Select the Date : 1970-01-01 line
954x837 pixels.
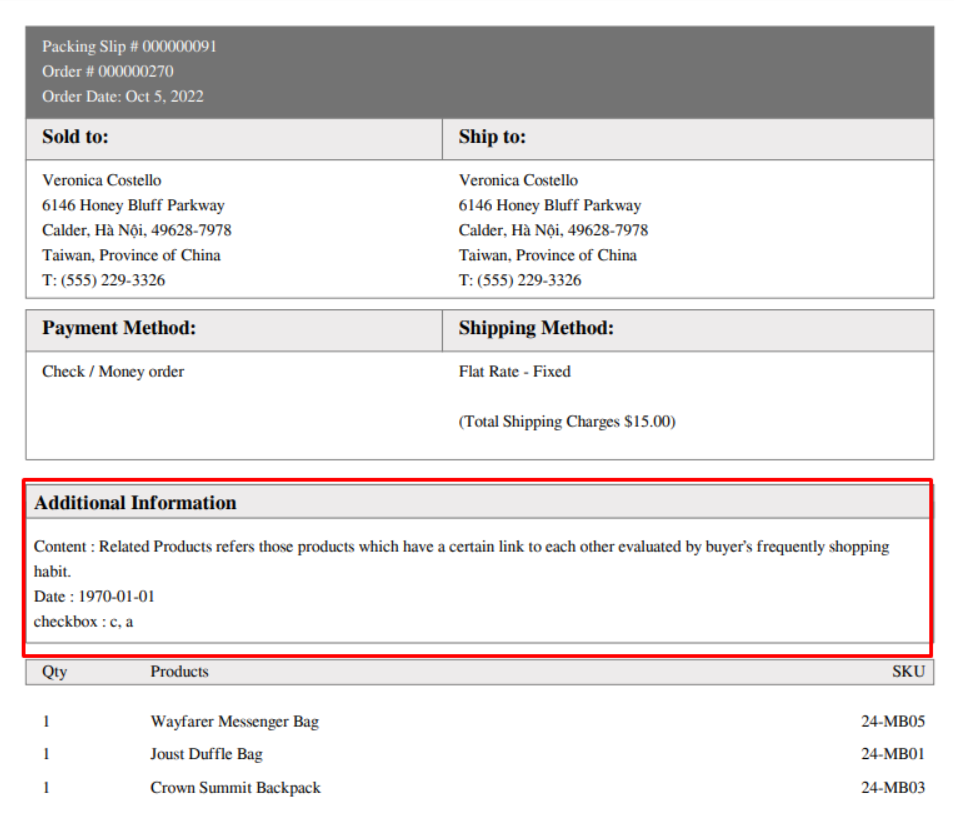(94, 596)
